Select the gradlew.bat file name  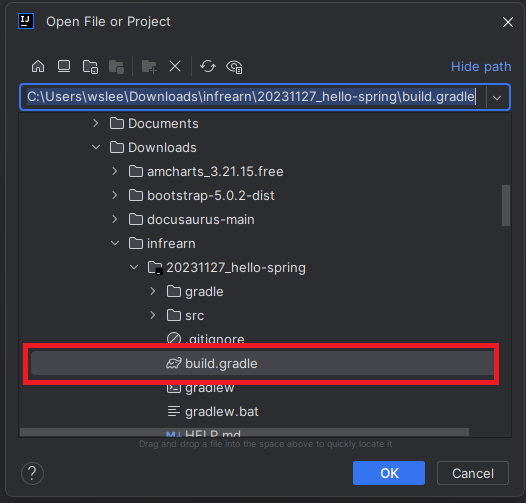[x=222, y=412]
